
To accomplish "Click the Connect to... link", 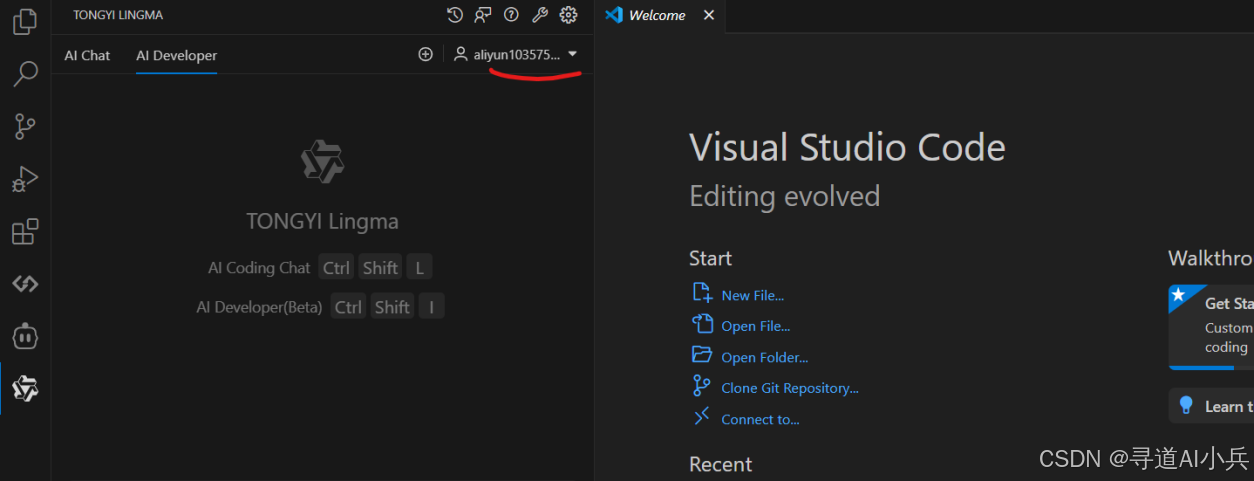I will (760, 419).
